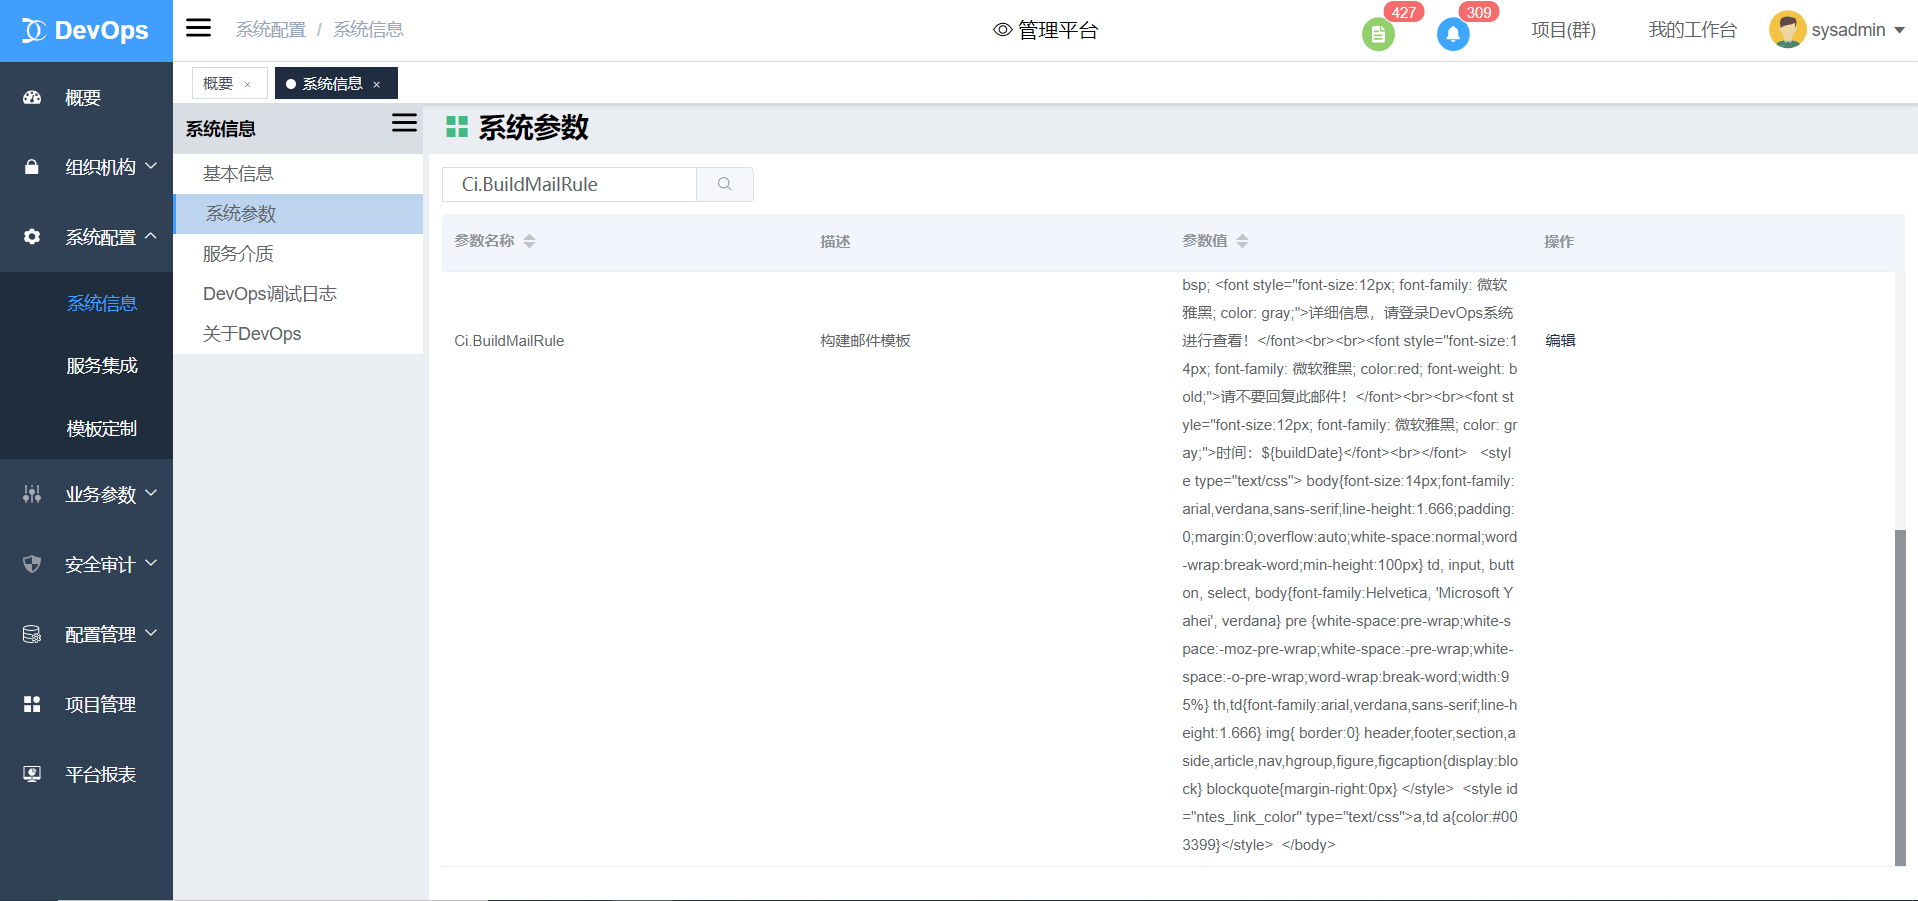The height and width of the screenshot is (901, 1918).
Task: Click the 概要 dashboard icon
Action: tap(32, 97)
